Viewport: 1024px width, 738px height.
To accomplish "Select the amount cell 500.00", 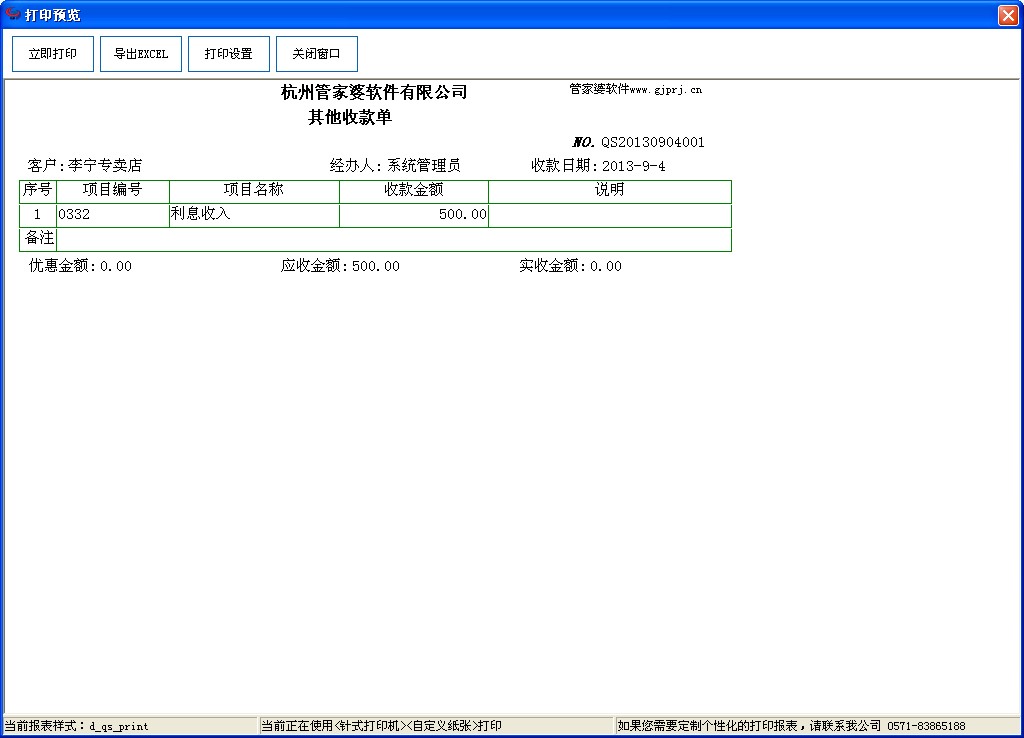I will click(414, 215).
